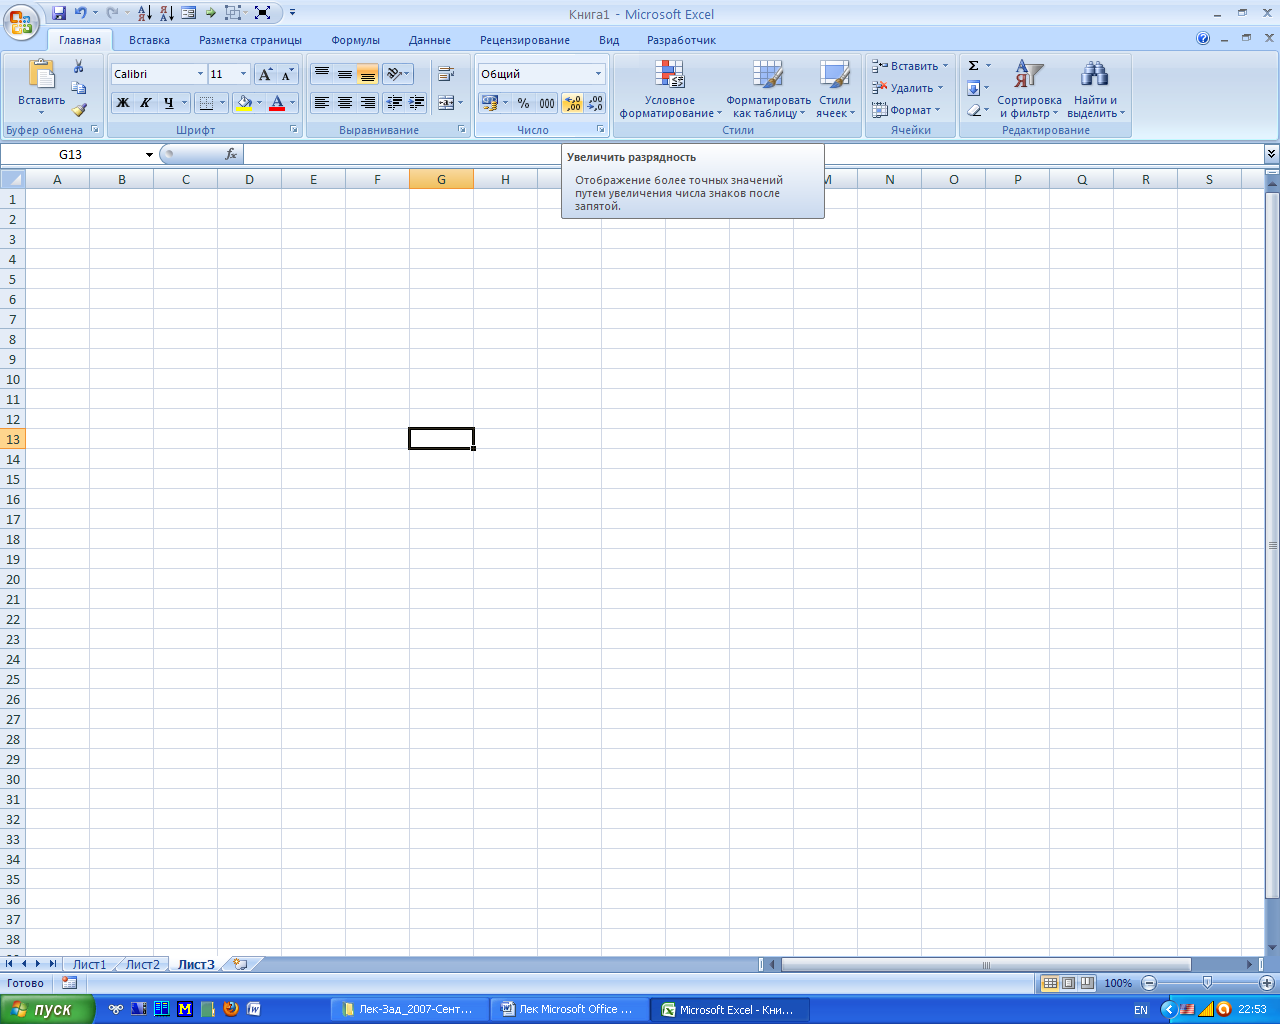Click Decrease Decimal button

pos(595,103)
